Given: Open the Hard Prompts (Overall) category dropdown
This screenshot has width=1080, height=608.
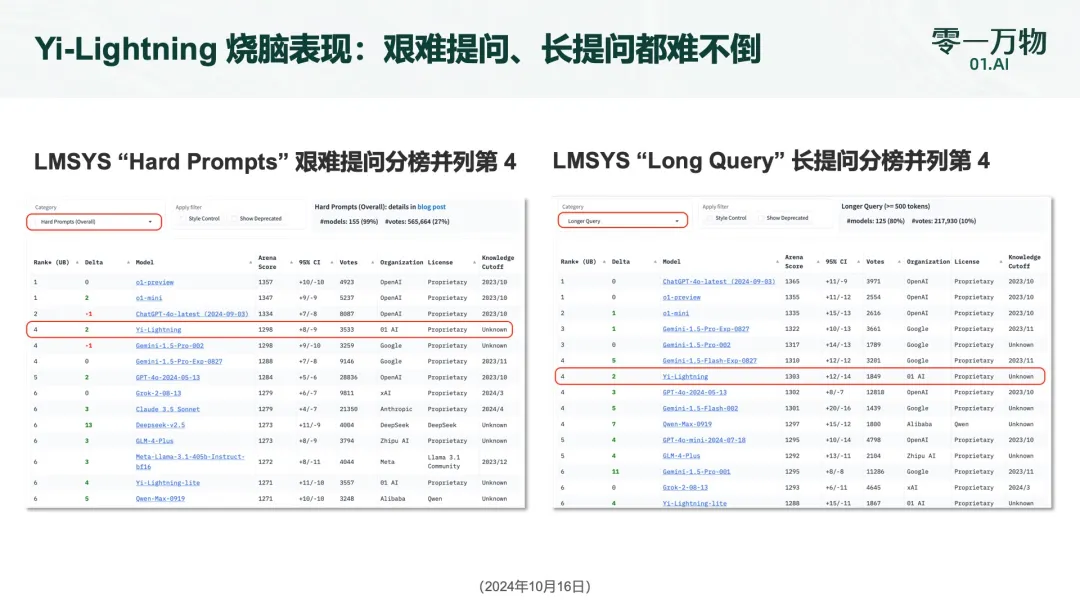Looking at the screenshot, I should click(x=94, y=222).
